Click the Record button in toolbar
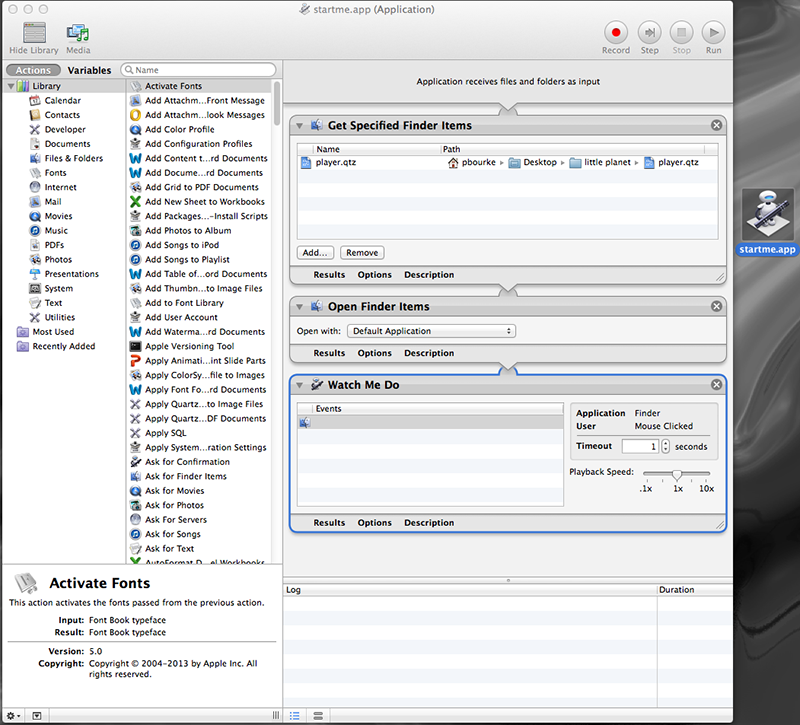The width and height of the screenshot is (800, 725). click(x=615, y=33)
